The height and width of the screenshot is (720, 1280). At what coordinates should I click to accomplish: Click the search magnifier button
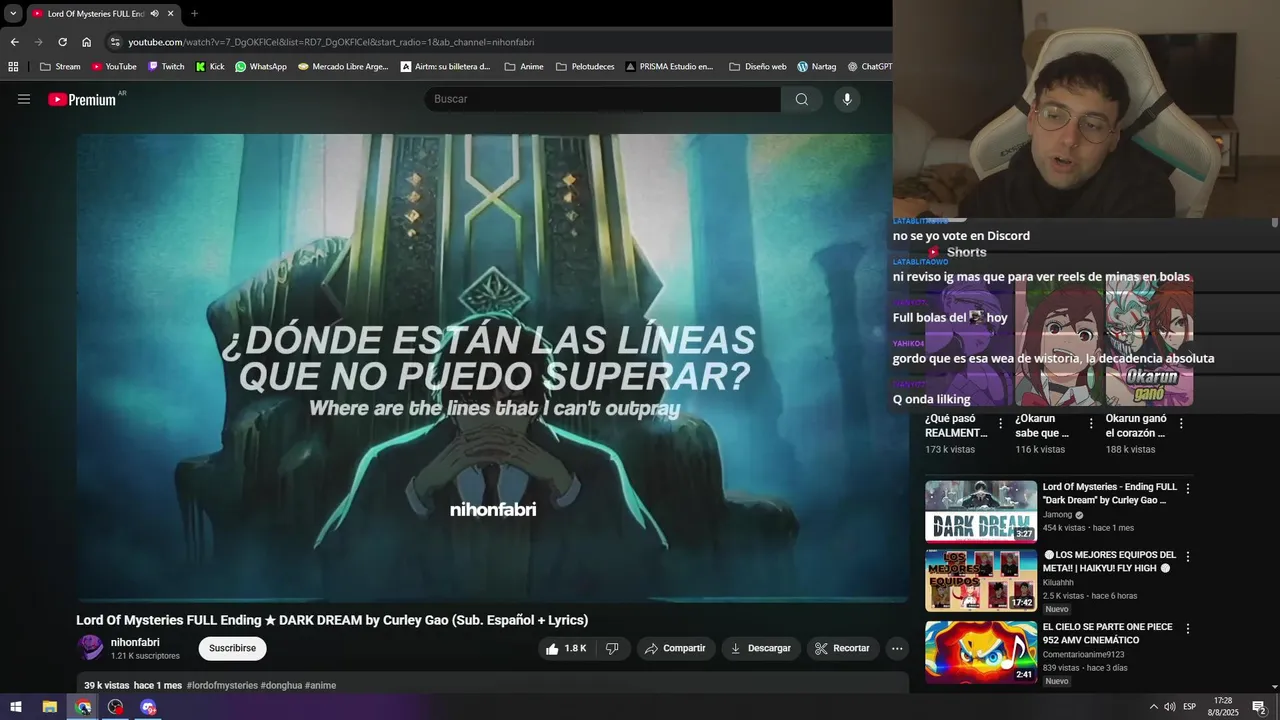(801, 99)
